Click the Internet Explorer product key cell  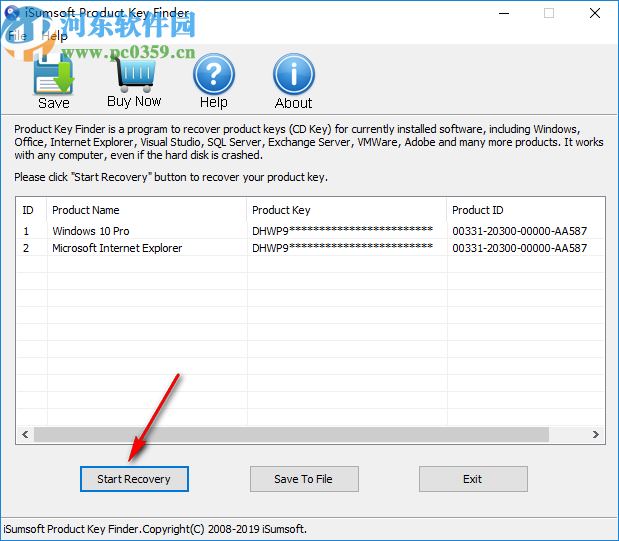[x=342, y=248]
